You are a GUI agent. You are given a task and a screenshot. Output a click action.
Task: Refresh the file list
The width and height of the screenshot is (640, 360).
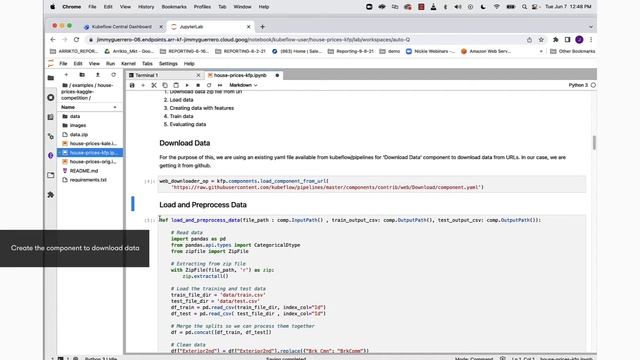tap(113, 75)
